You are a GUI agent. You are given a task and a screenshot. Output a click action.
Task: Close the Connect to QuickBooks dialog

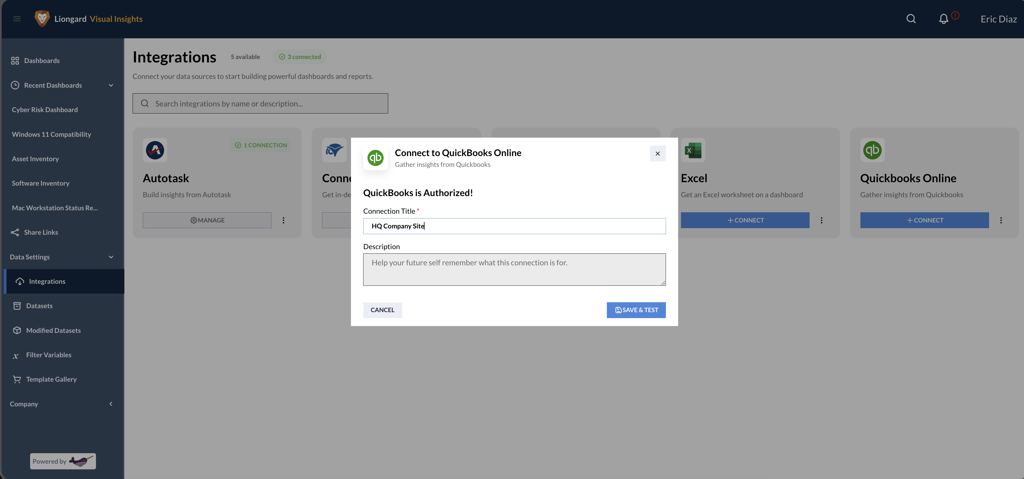point(658,154)
